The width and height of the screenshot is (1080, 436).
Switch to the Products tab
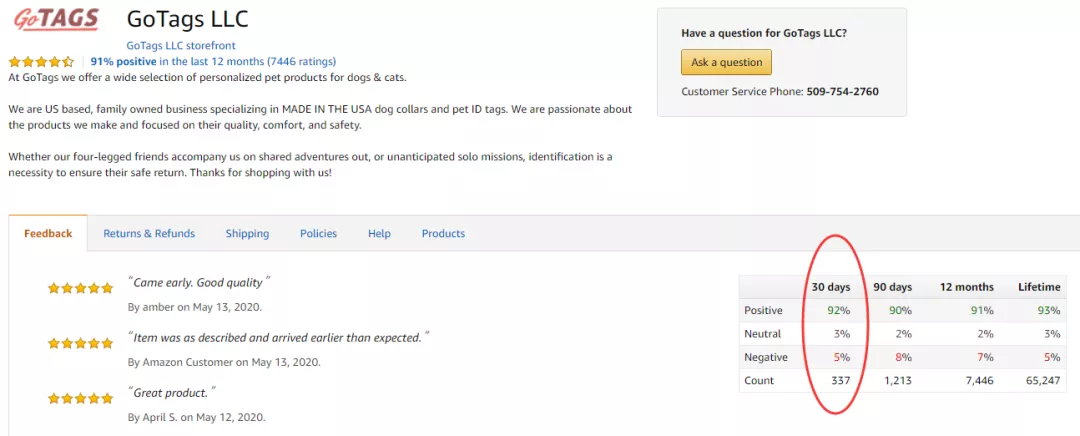443,233
